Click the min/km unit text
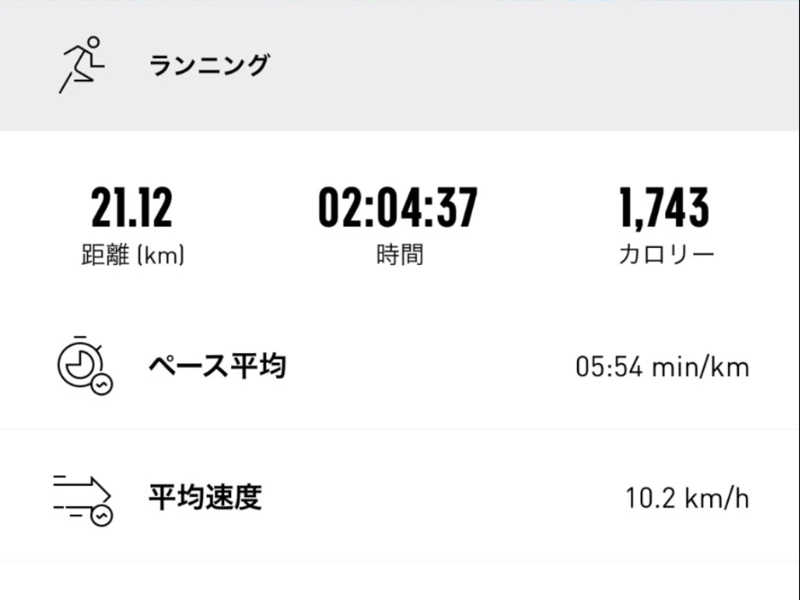 point(700,367)
